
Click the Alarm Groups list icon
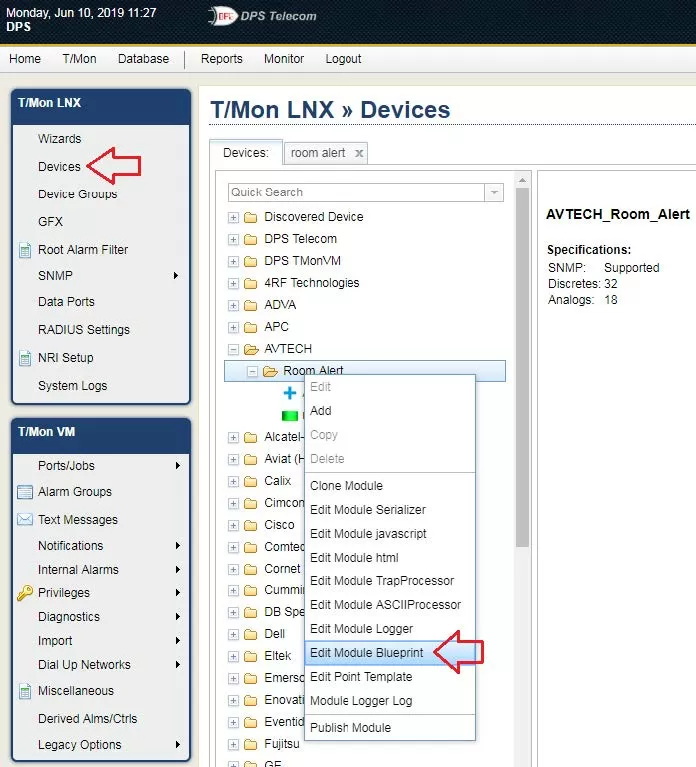[25, 492]
